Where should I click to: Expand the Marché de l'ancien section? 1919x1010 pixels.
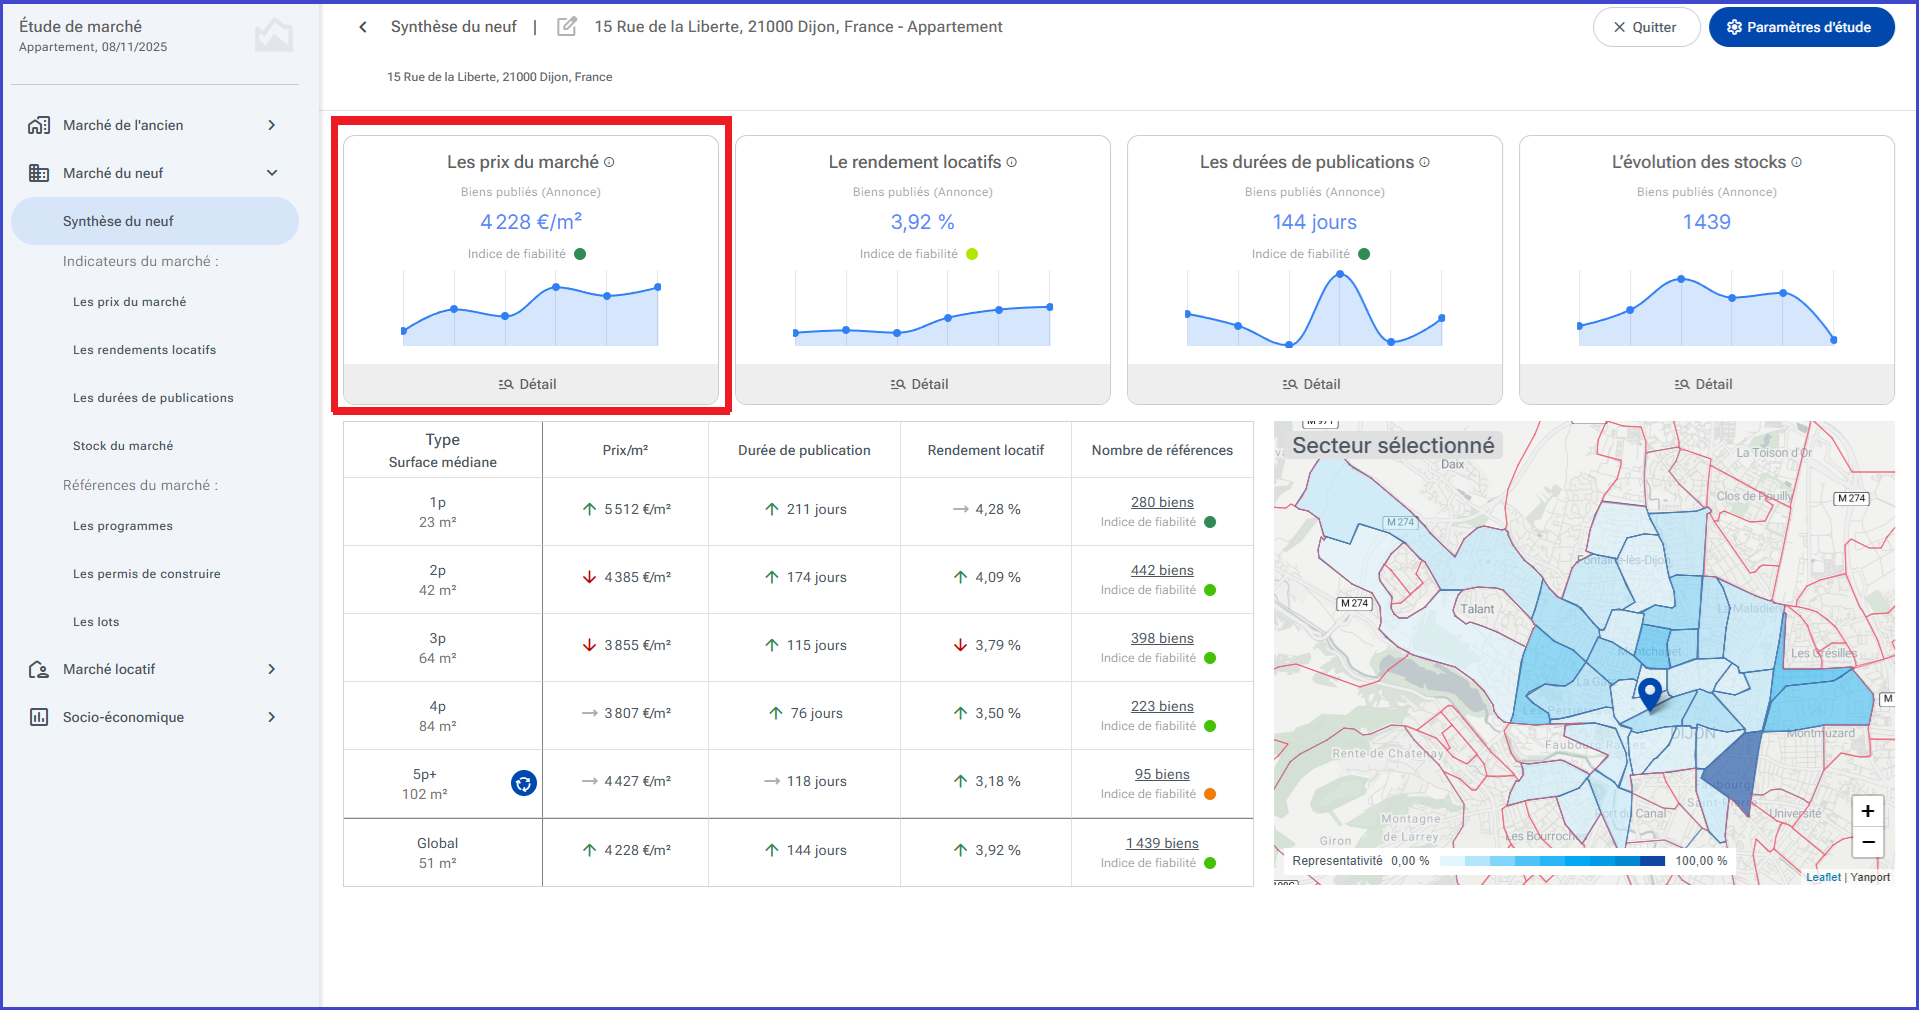[x=271, y=125]
